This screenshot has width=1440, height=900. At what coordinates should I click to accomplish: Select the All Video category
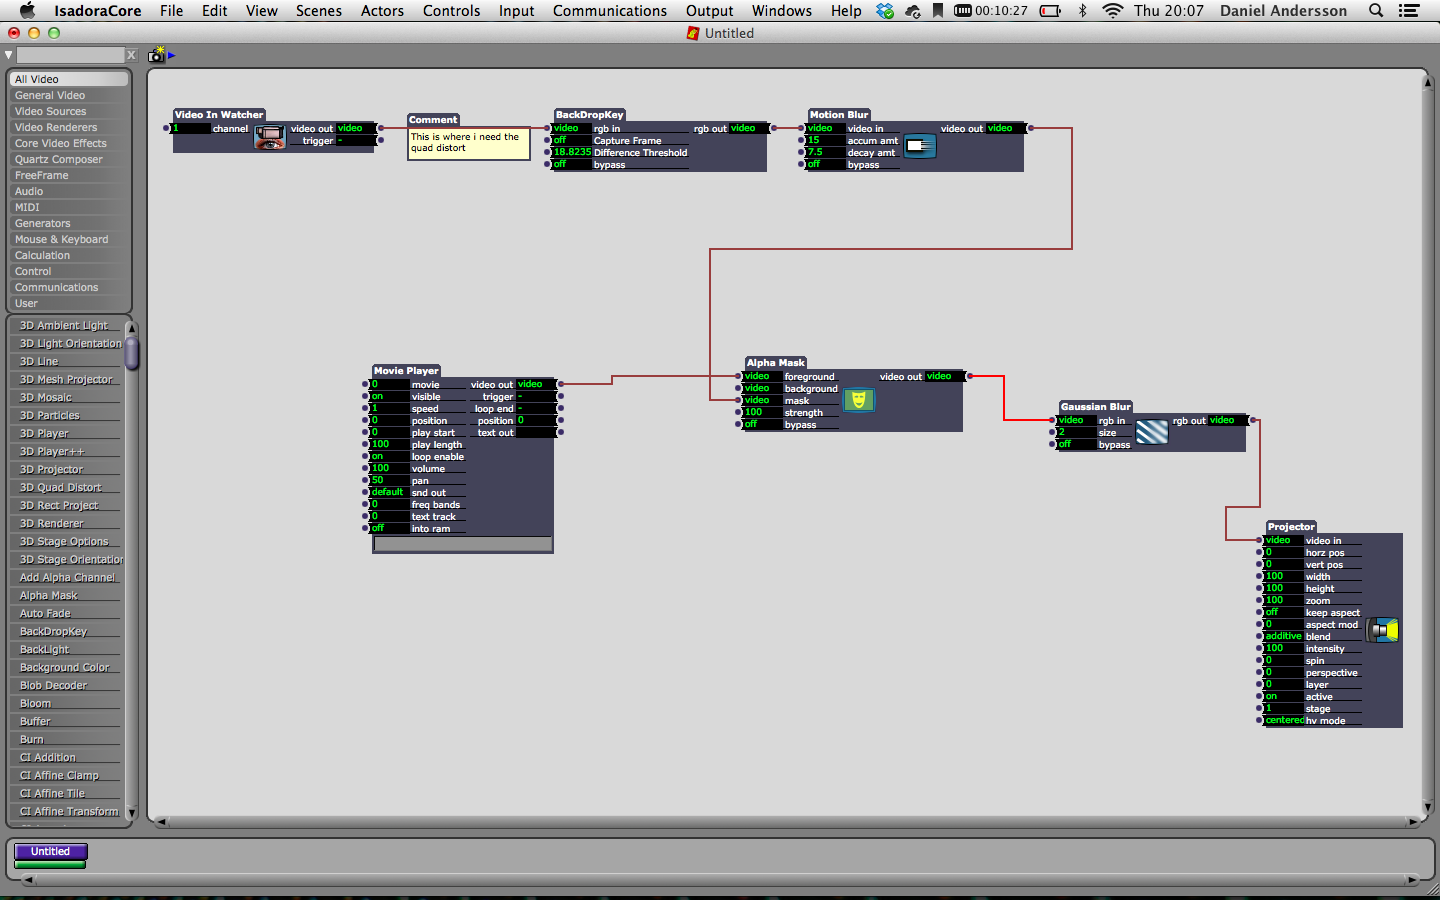point(70,79)
